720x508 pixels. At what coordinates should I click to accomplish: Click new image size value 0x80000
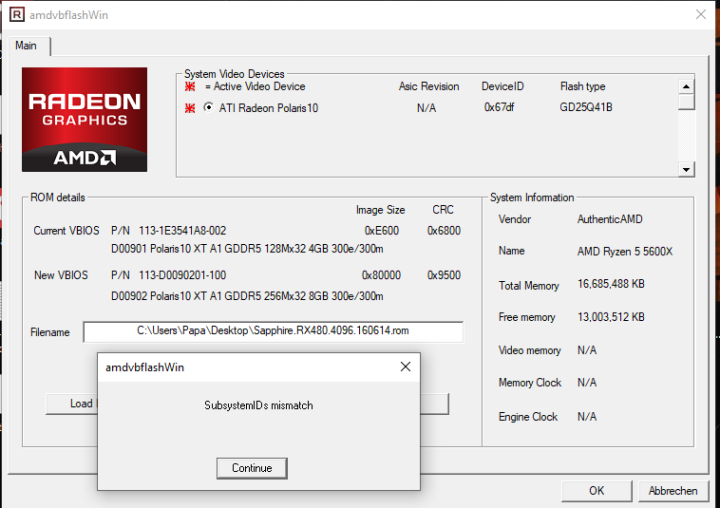tap(381, 275)
